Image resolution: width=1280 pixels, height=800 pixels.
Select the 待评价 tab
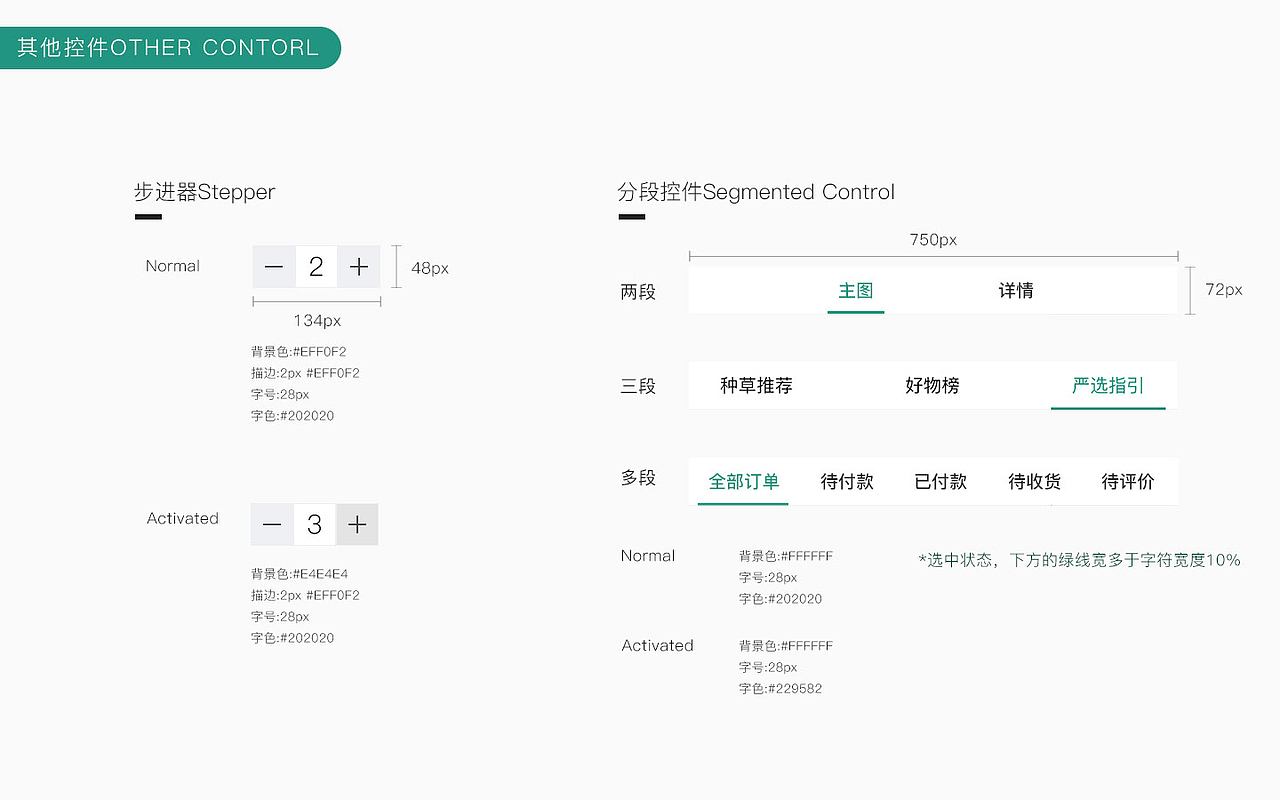1127,482
